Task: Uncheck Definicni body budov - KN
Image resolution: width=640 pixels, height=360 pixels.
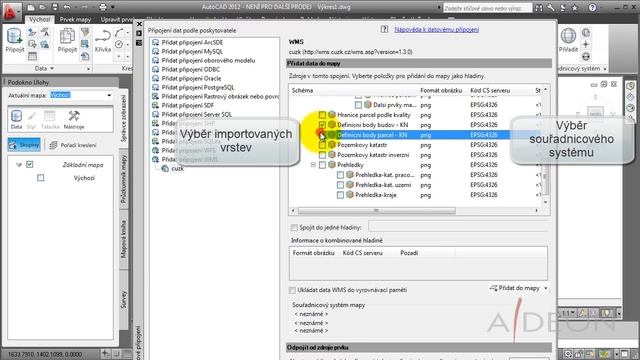Action: (322, 125)
